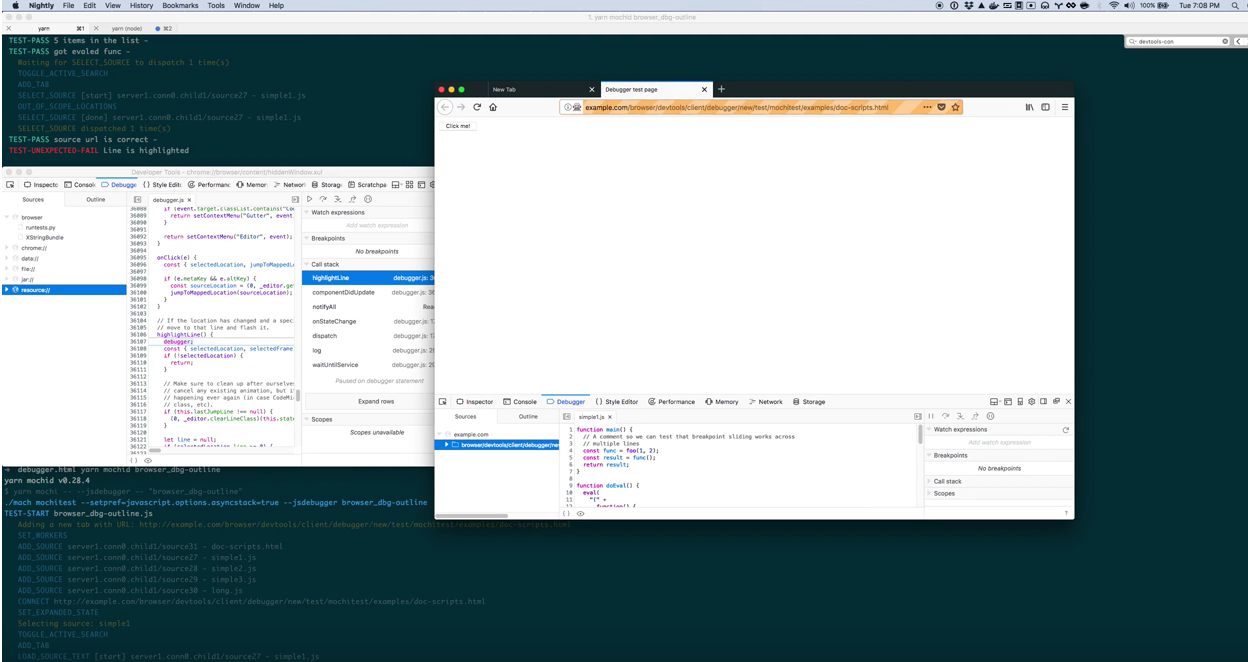Click the "Click me!" button on the page
Viewport: 1248px width, 662px height.
458,126
